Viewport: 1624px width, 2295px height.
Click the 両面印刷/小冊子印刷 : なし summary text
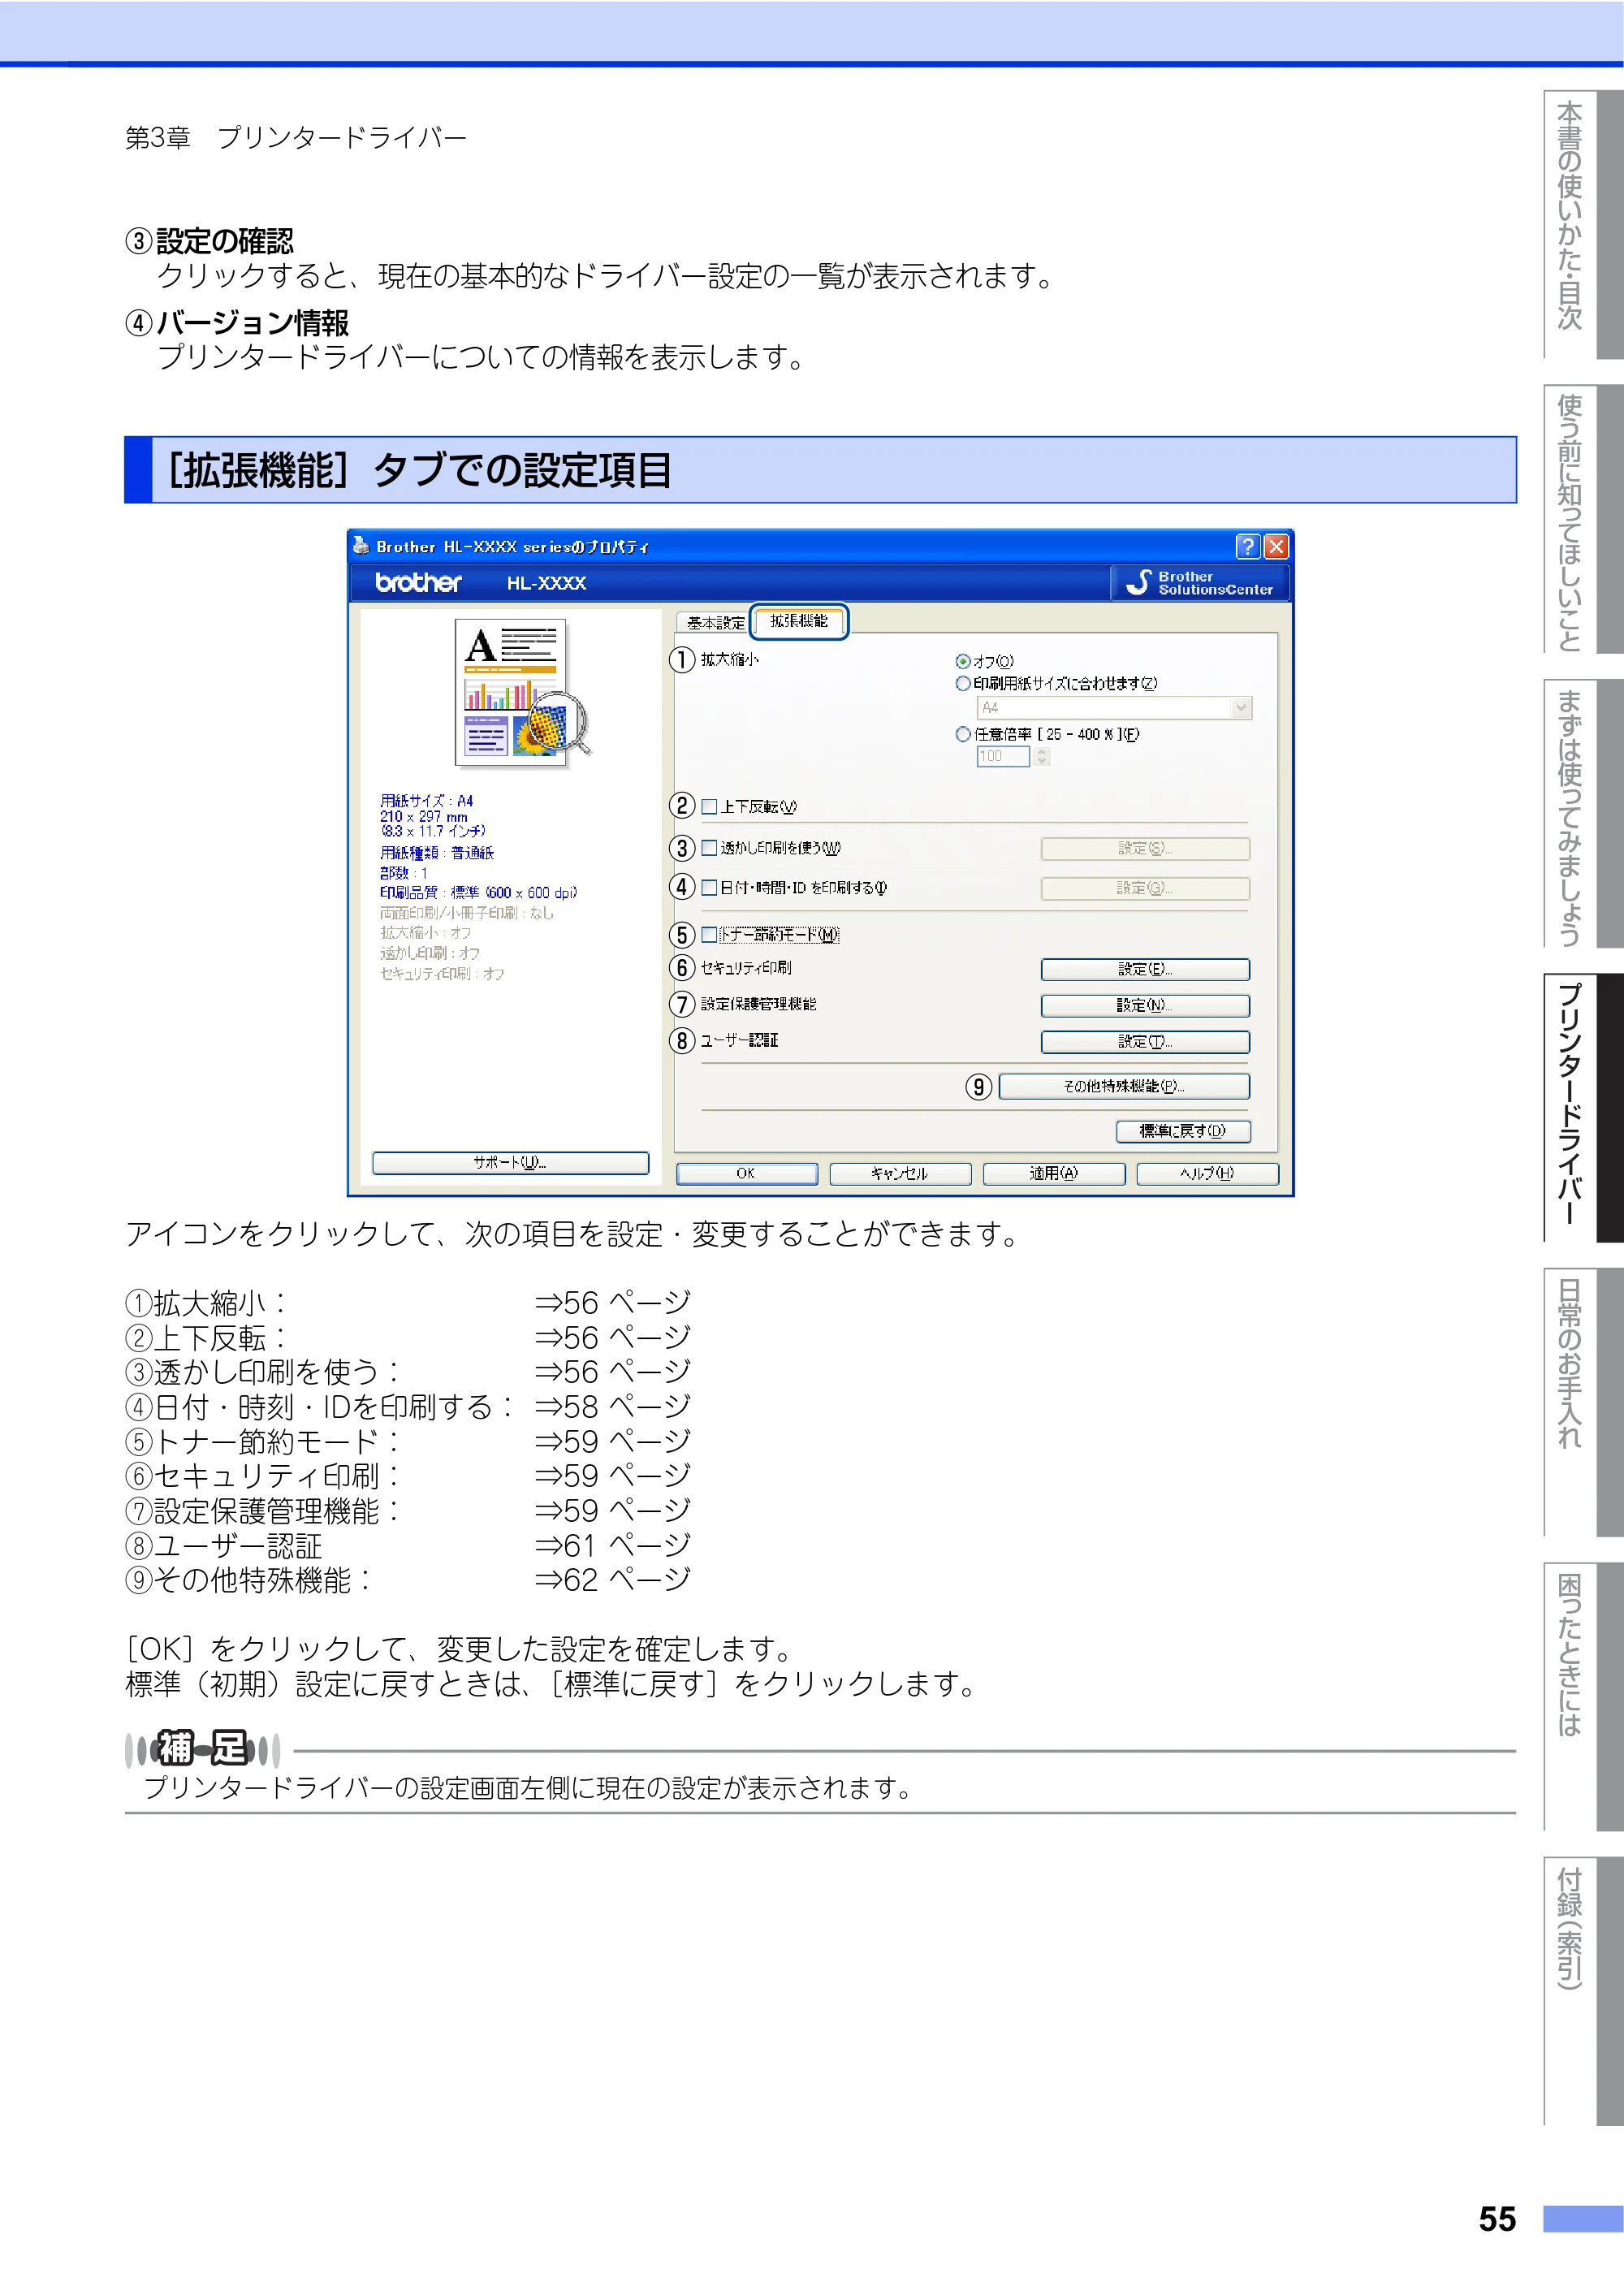tap(466, 913)
